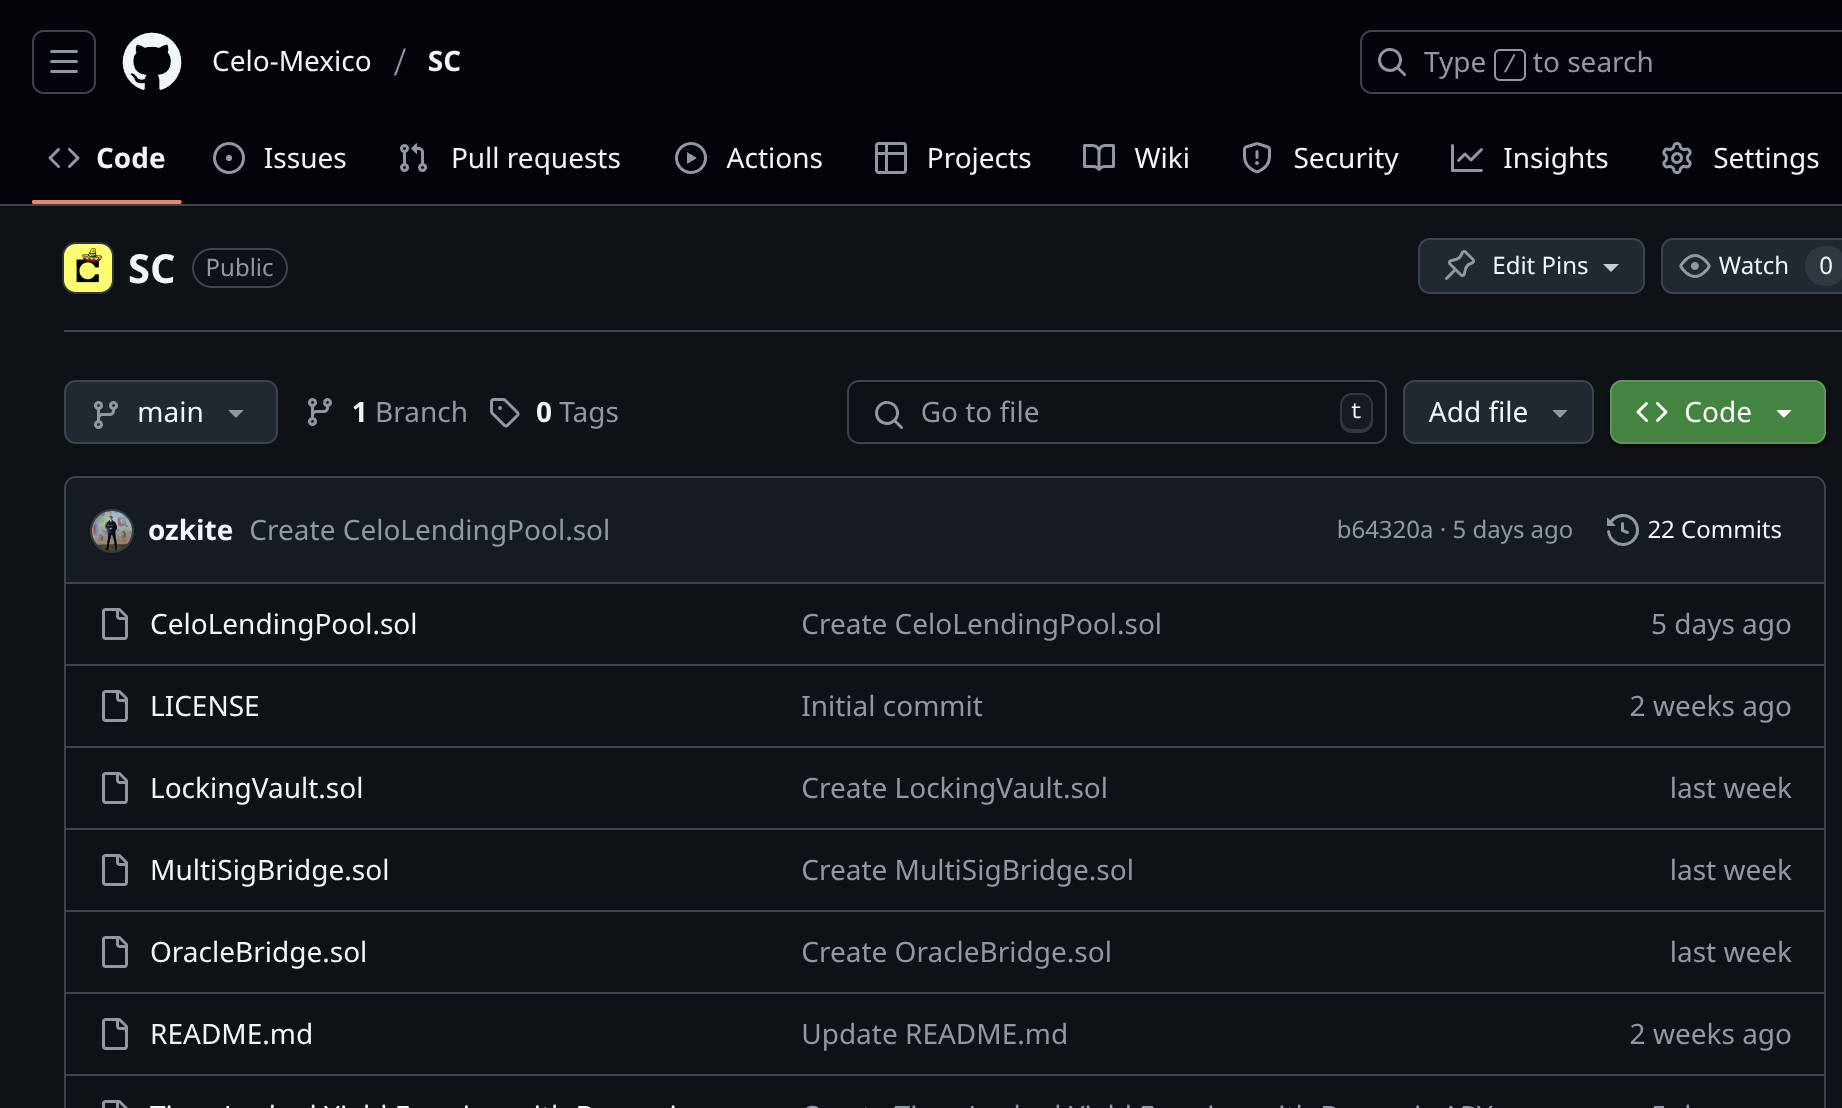Open the Edit Pins dropdown
1842x1108 pixels.
[x=1530, y=266]
